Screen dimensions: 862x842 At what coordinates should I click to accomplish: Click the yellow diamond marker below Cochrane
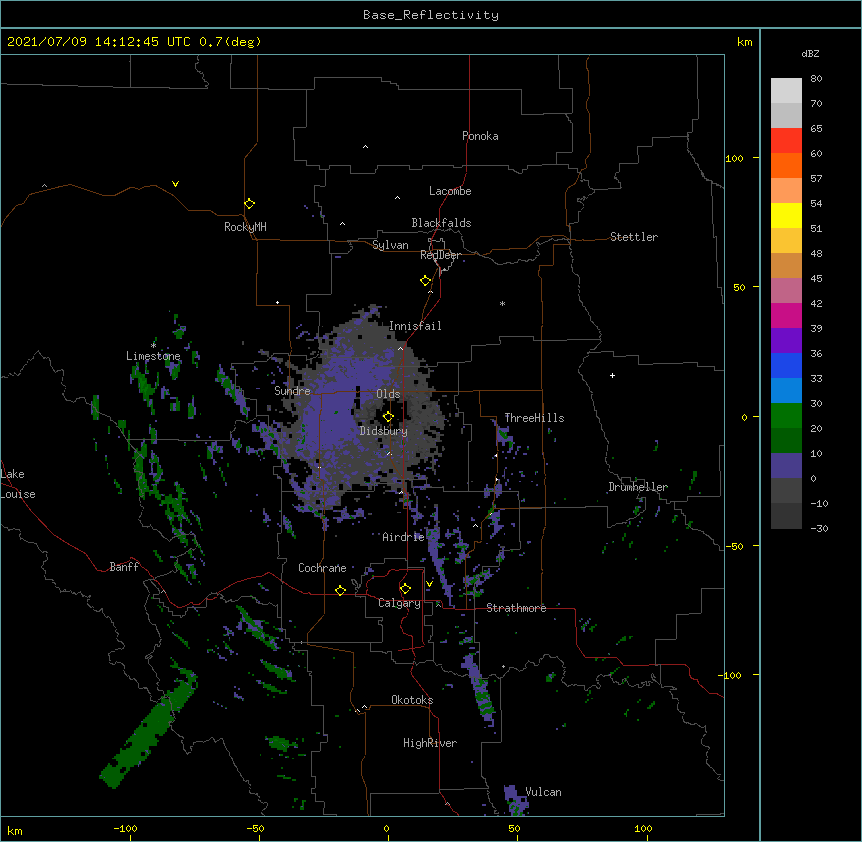[340, 590]
